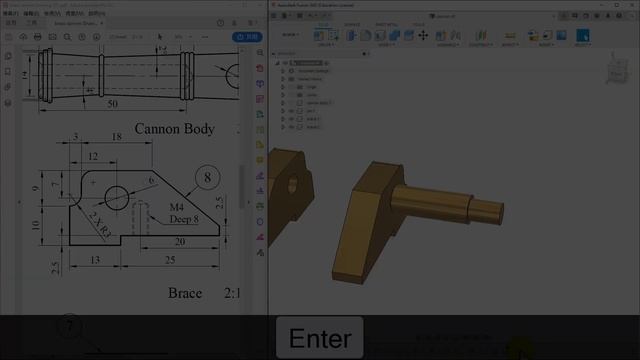Open the Design workspace dropdown

pos(291,35)
